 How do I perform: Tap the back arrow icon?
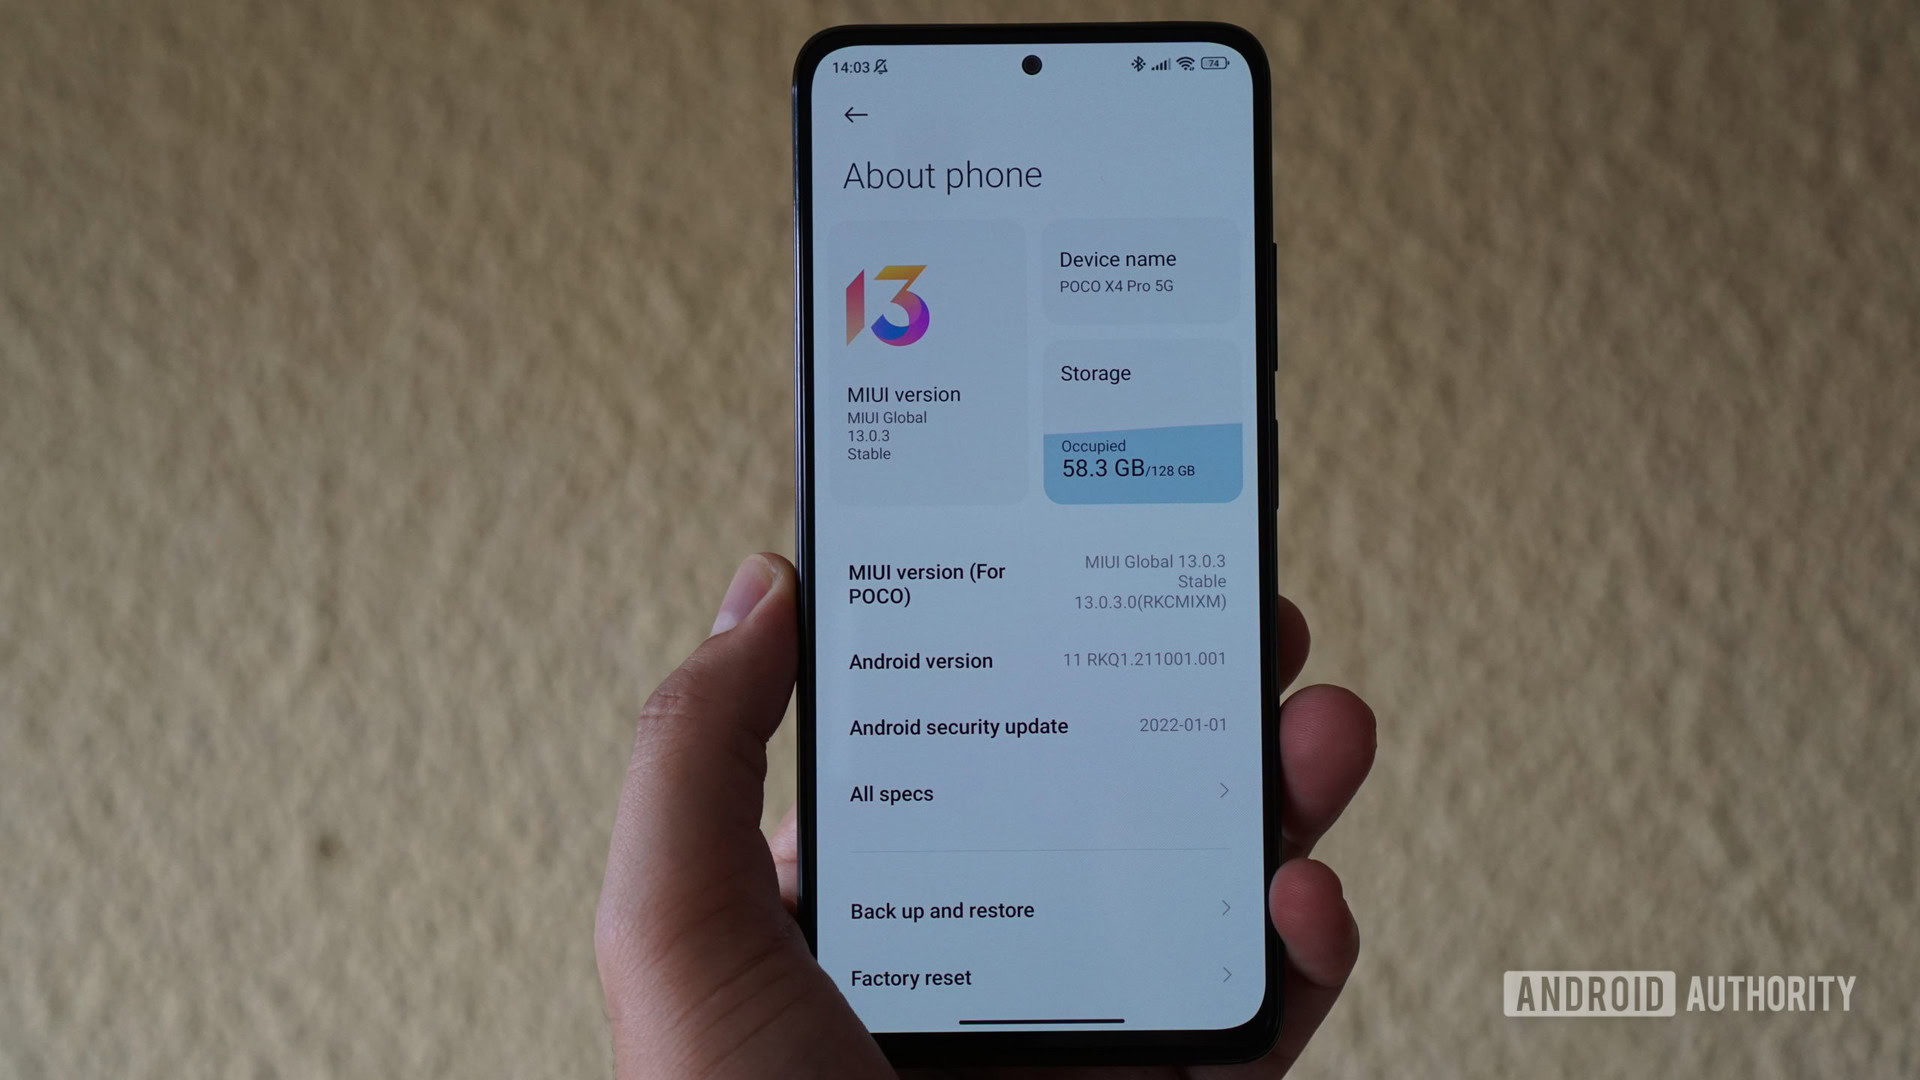click(x=856, y=115)
